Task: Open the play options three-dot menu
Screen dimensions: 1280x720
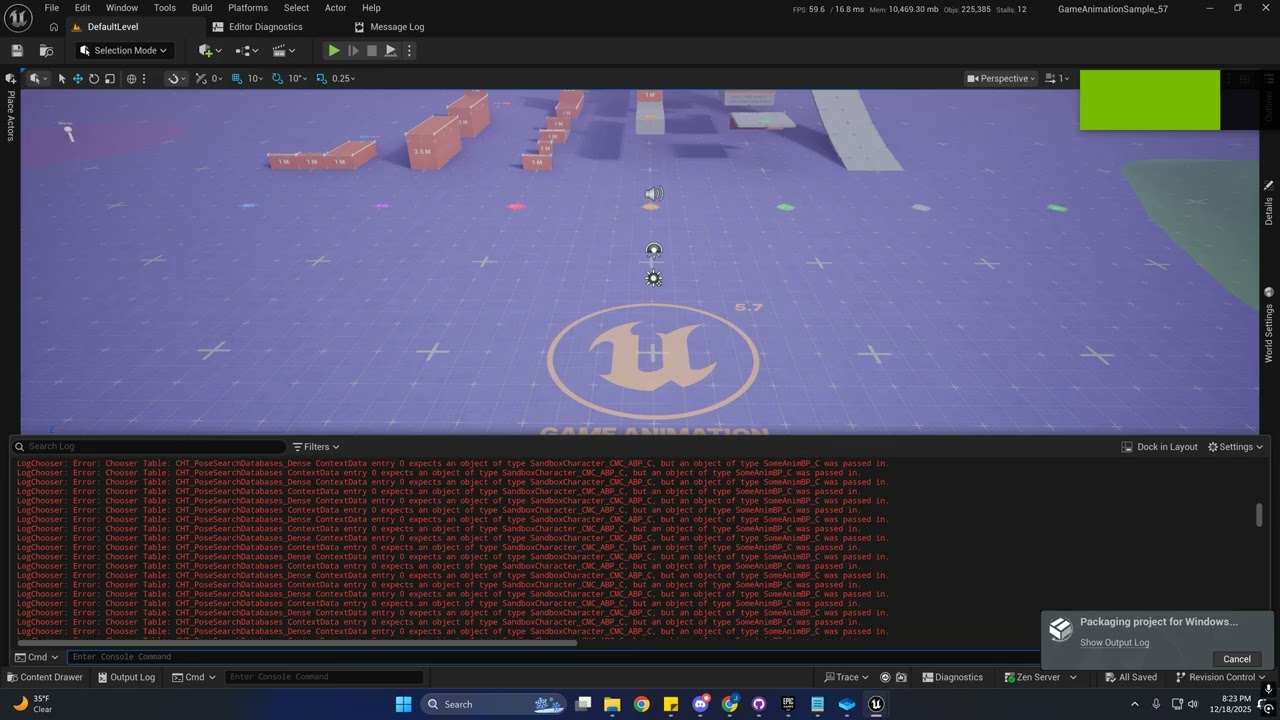Action: coord(409,50)
